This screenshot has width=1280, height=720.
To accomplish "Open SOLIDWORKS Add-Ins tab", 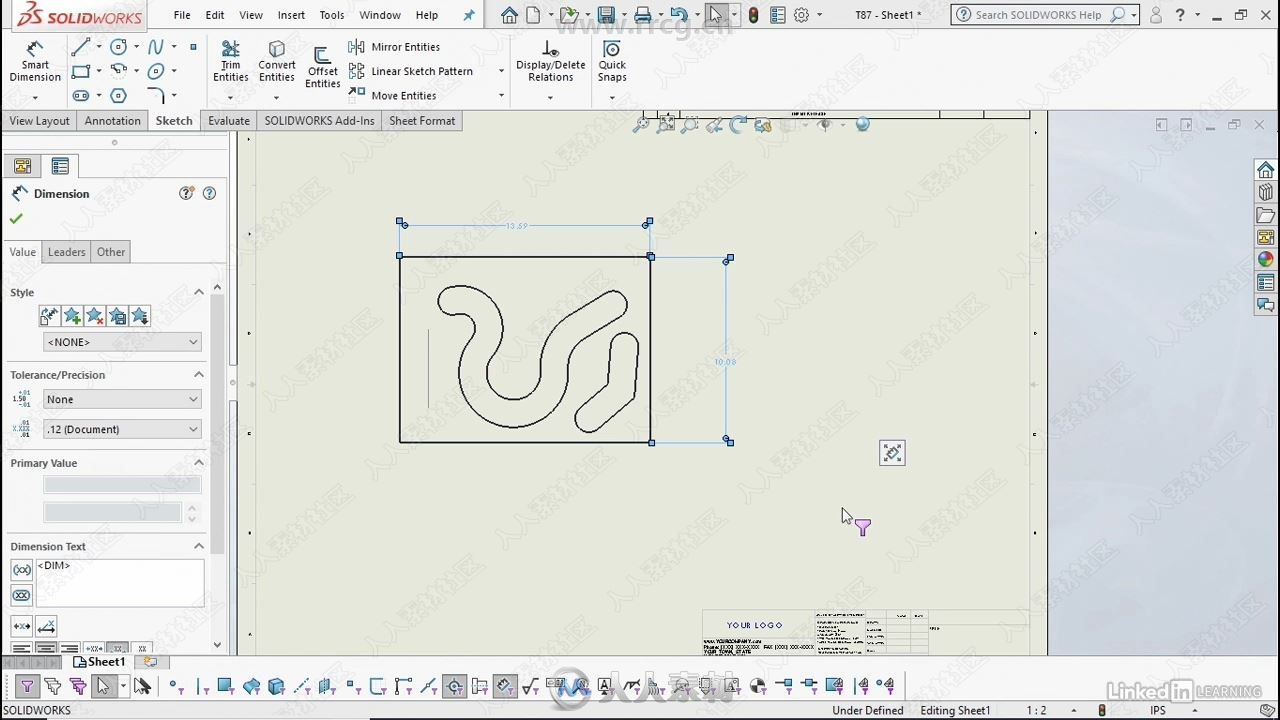I will click(x=319, y=121).
